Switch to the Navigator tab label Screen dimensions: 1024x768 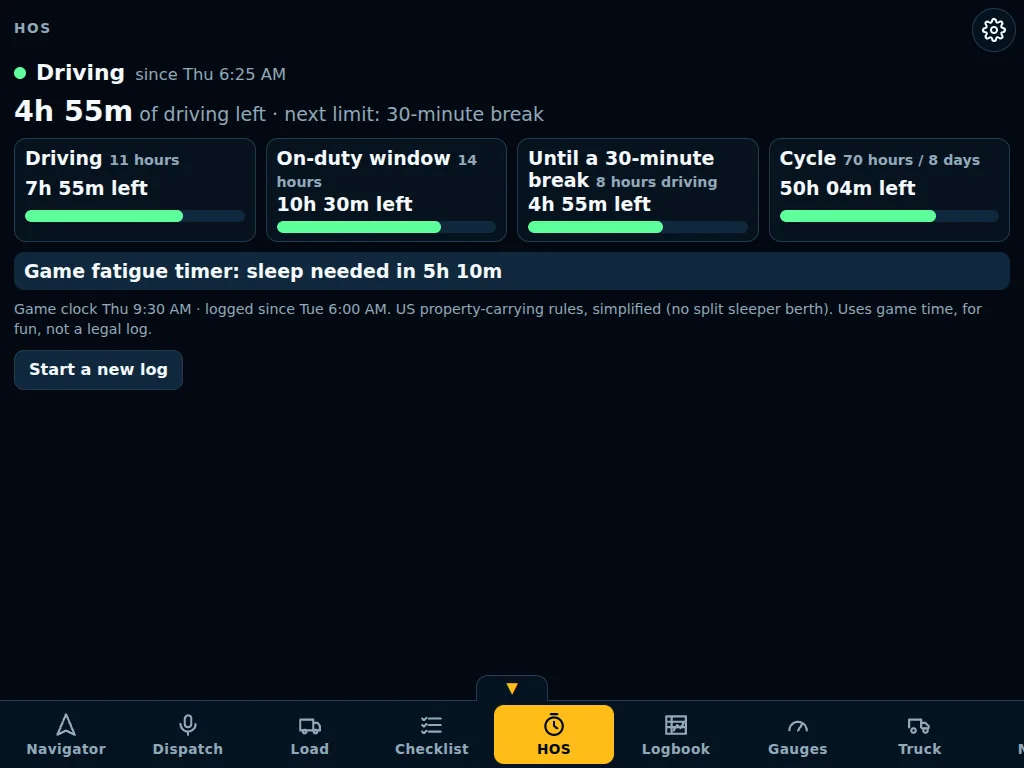point(66,749)
